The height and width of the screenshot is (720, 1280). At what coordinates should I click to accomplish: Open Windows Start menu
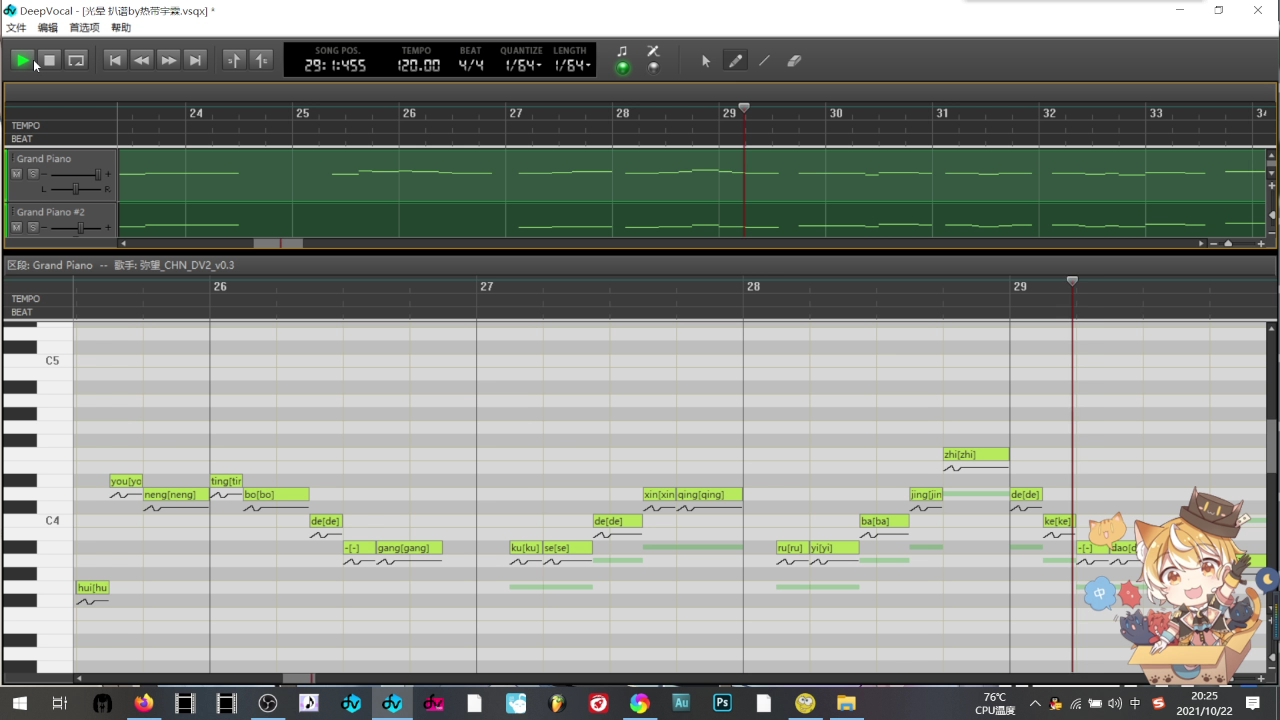(x=19, y=704)
